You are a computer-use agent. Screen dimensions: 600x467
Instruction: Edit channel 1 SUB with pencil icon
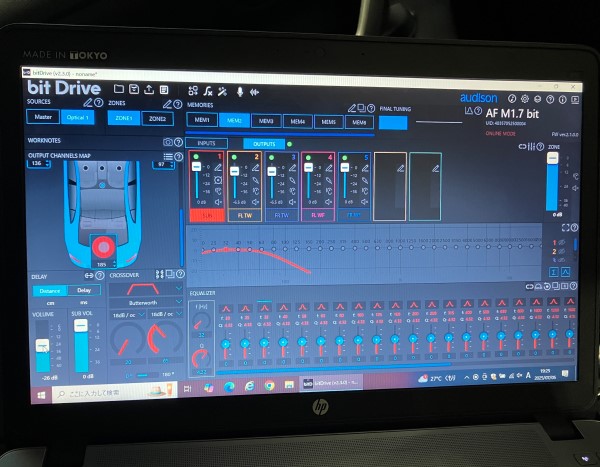(x=218, y=167)
